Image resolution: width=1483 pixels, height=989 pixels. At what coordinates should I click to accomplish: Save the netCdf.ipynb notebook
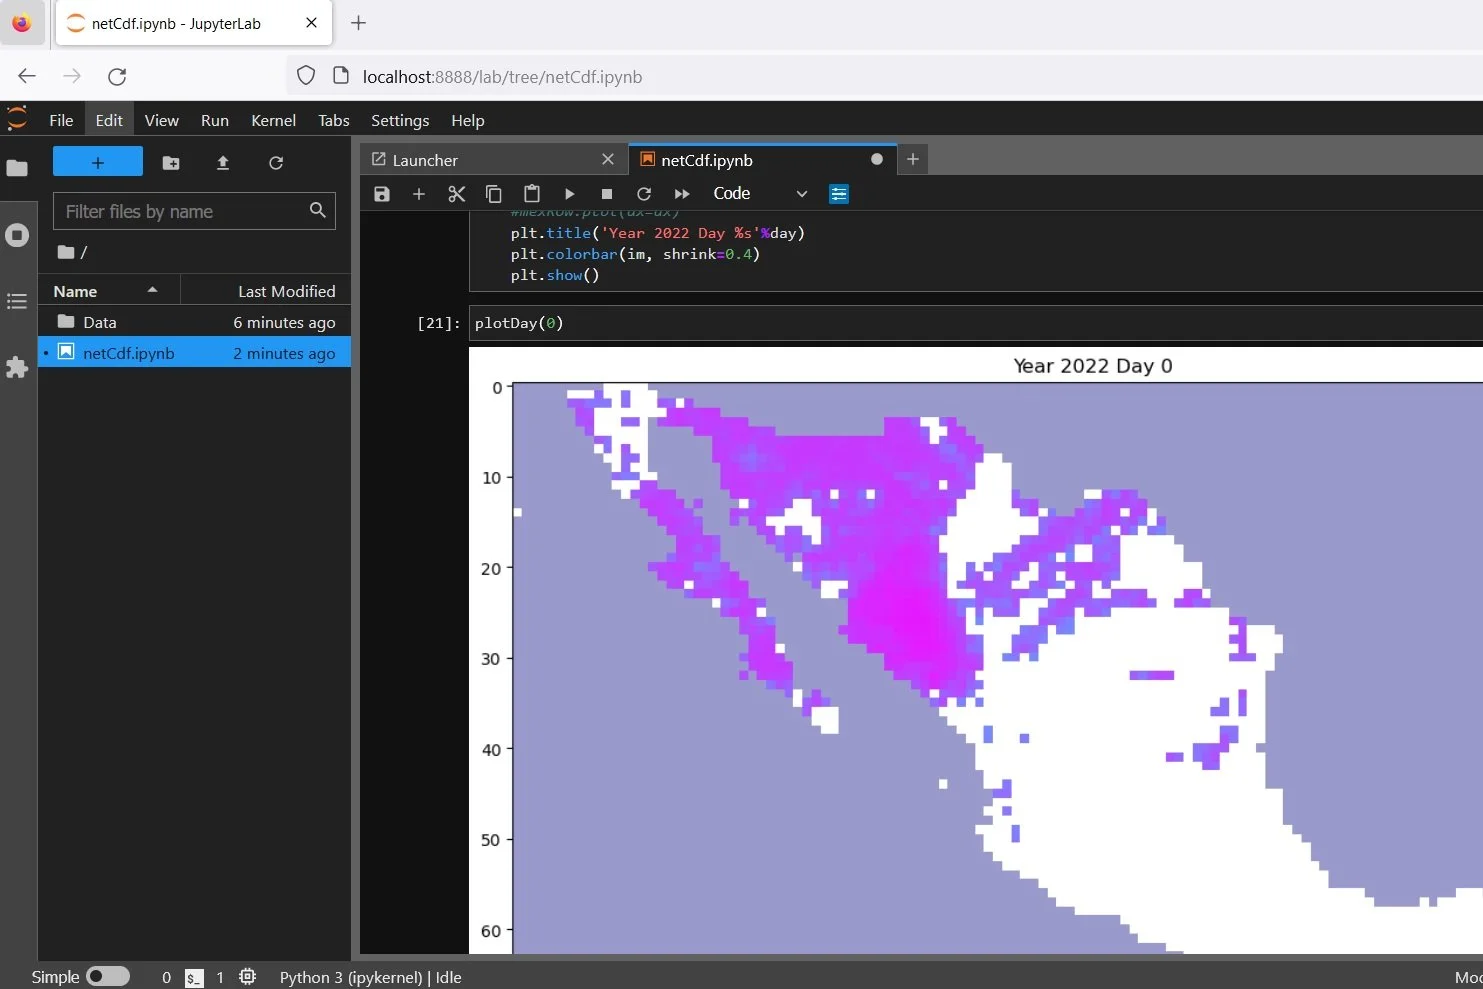point(381,194)
